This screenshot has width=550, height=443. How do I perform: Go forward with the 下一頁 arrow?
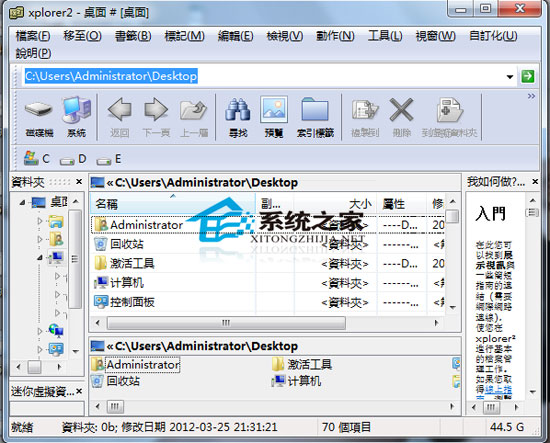(x=156, y=117)
